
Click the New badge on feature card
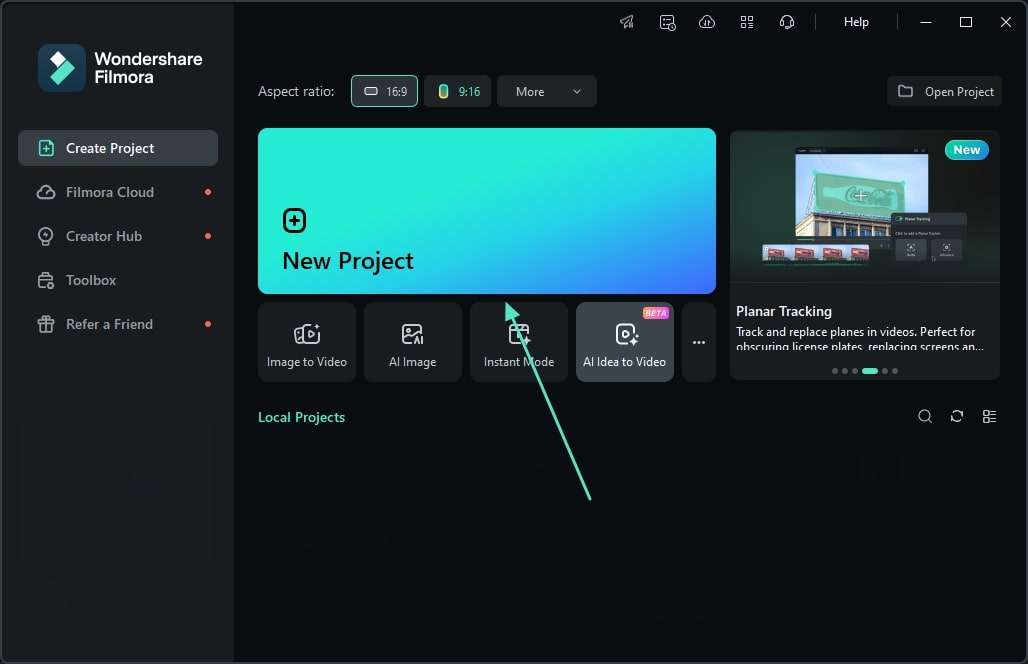click(967, 149)
